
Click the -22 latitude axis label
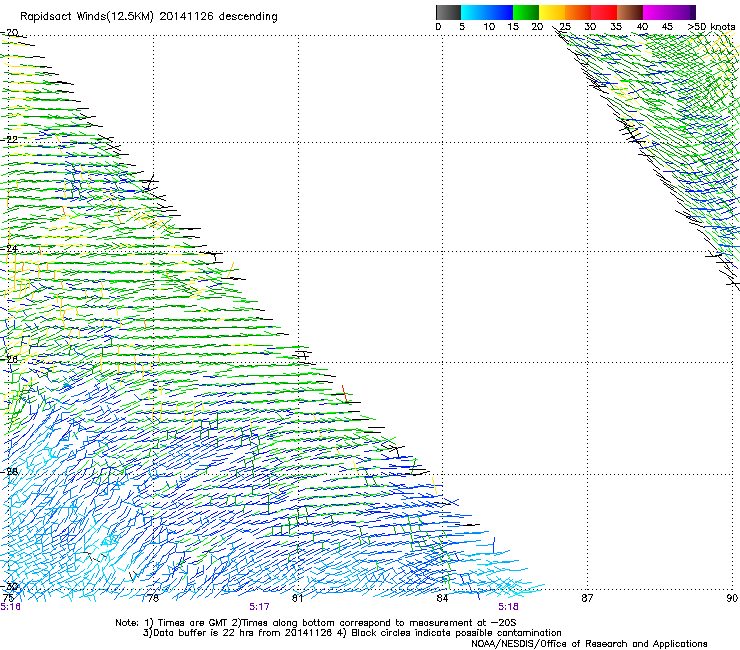click(x=9, y=139)
